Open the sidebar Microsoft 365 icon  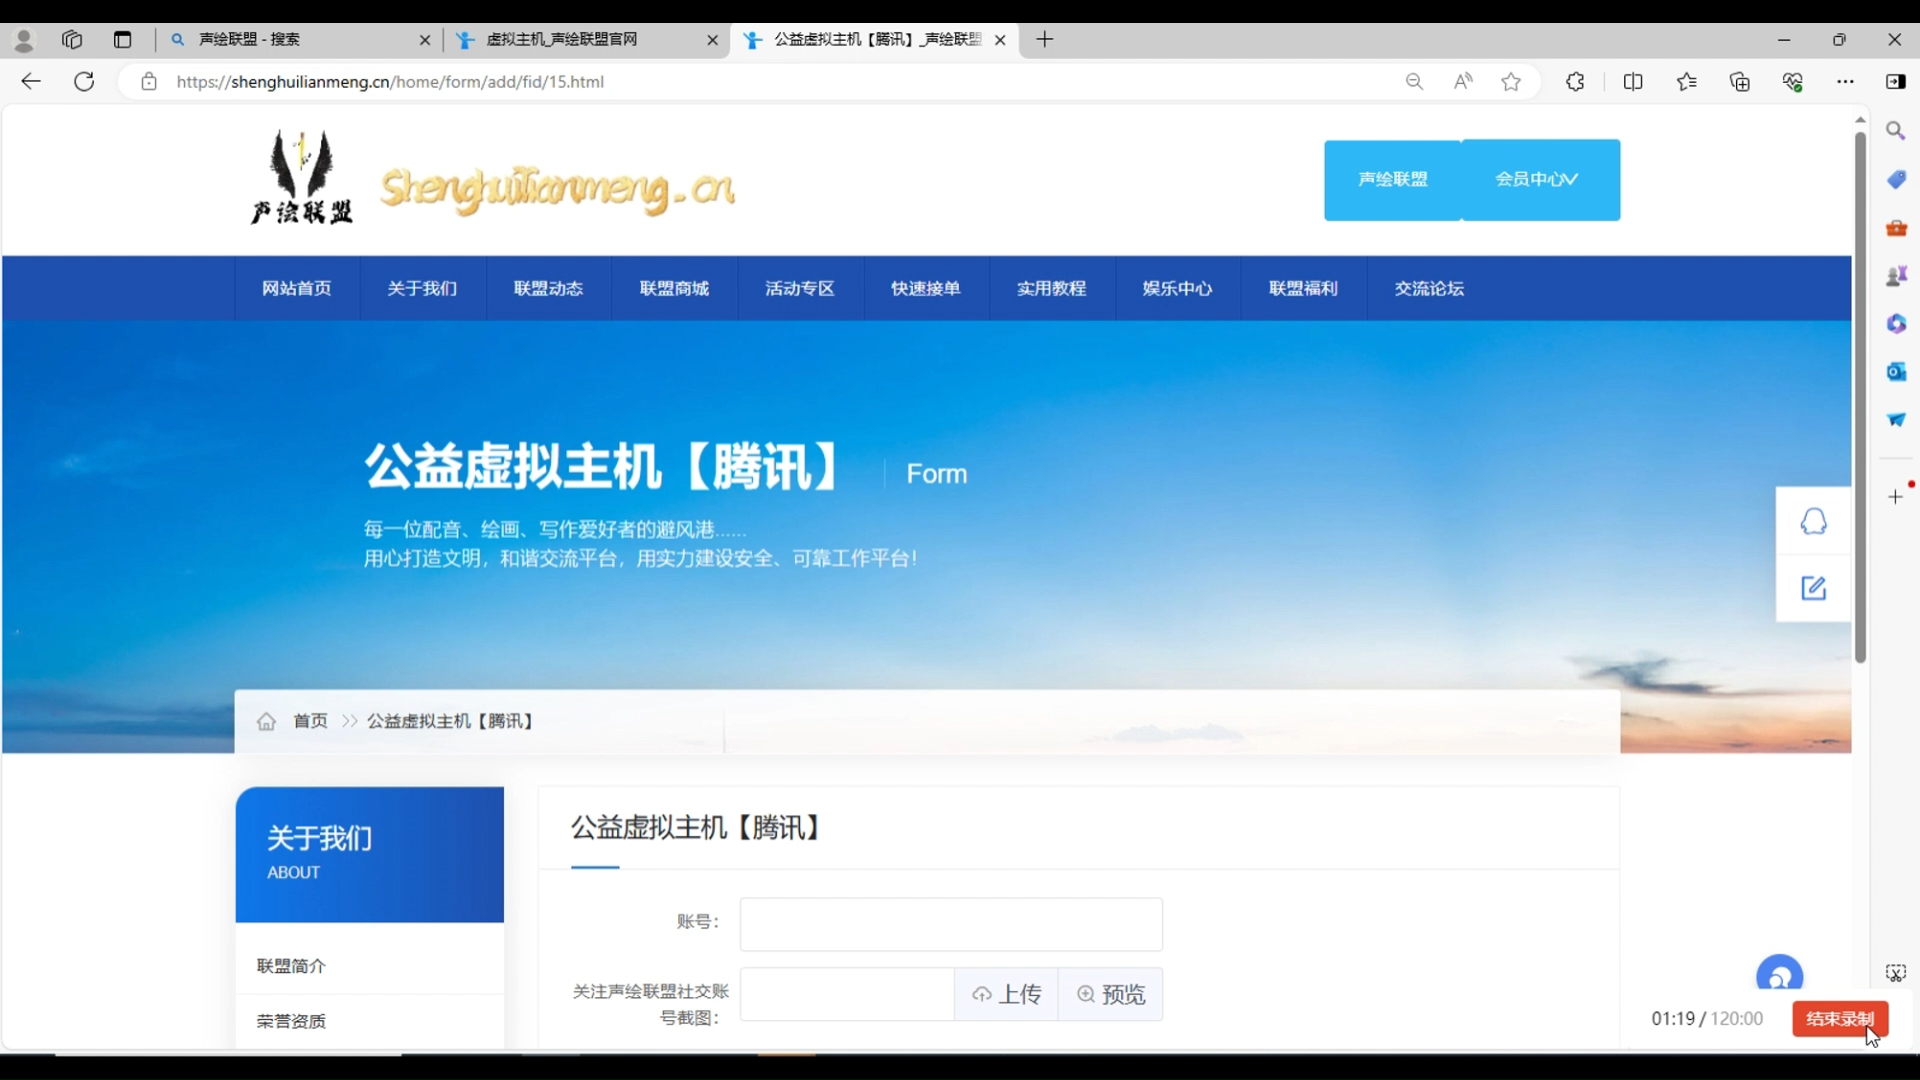tap(1896, 324)
